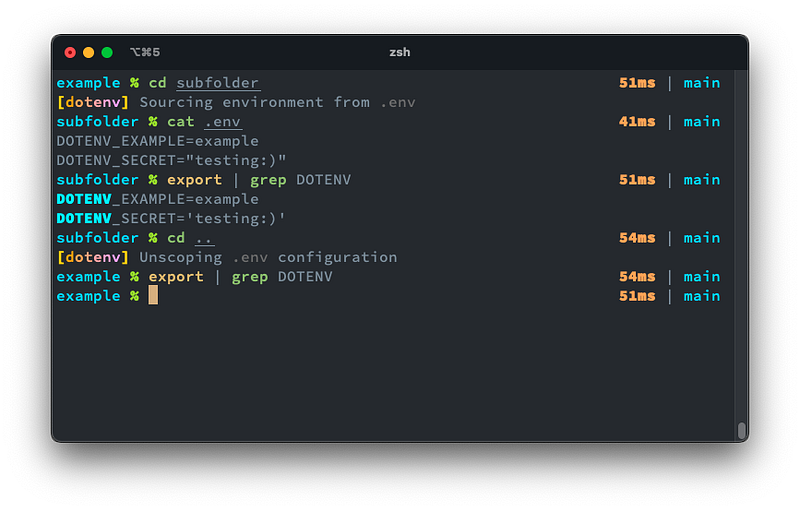The image size is (800, 510).
Task: Click the red close window button
Action: pos(70,52)
